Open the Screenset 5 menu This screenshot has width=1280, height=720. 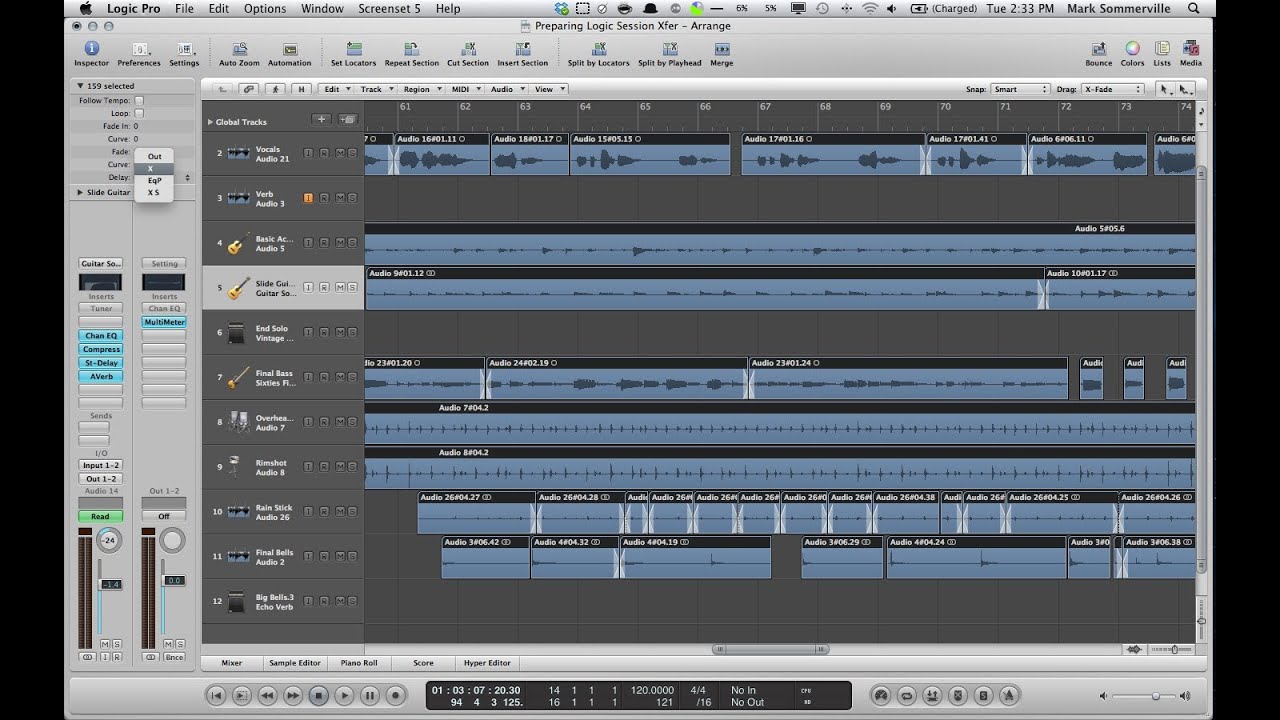[x=390, y=9]
